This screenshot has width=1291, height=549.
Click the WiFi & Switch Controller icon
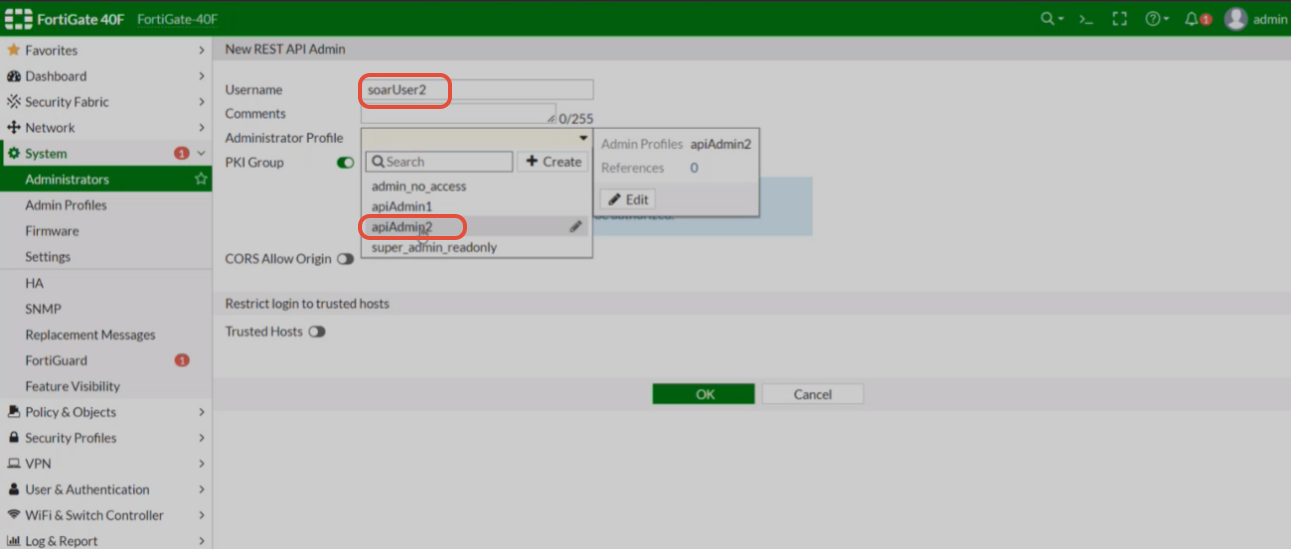pyautogui.click(x=14, y=516)
